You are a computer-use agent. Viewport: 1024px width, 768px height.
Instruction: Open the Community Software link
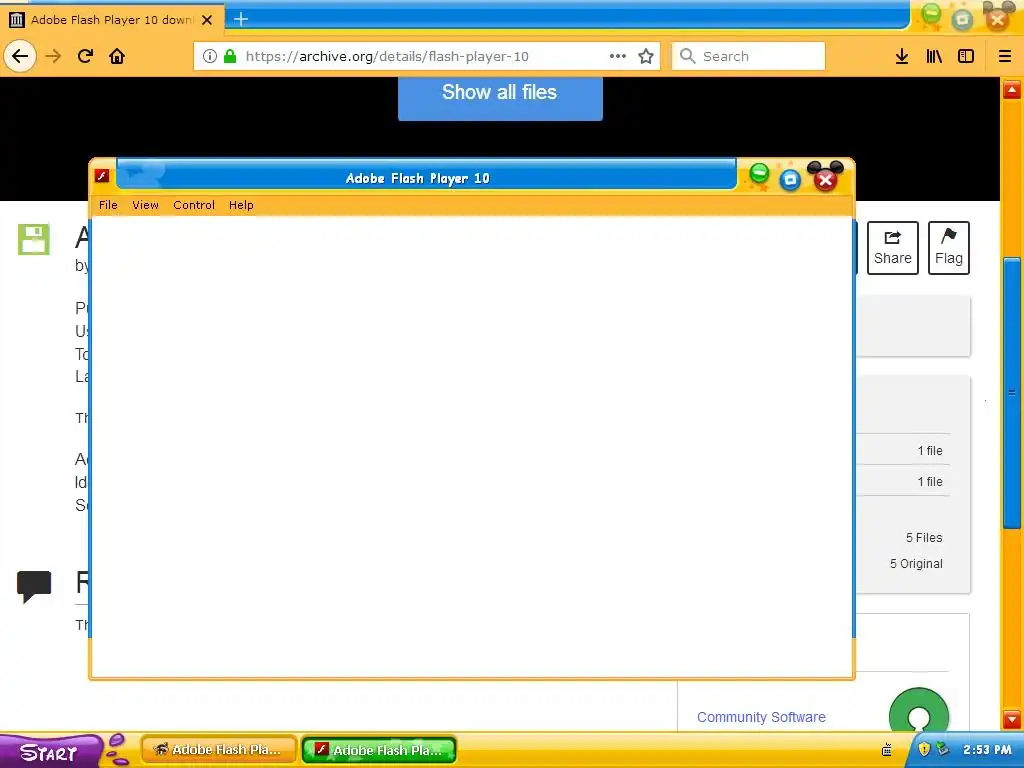click(761, 717)
